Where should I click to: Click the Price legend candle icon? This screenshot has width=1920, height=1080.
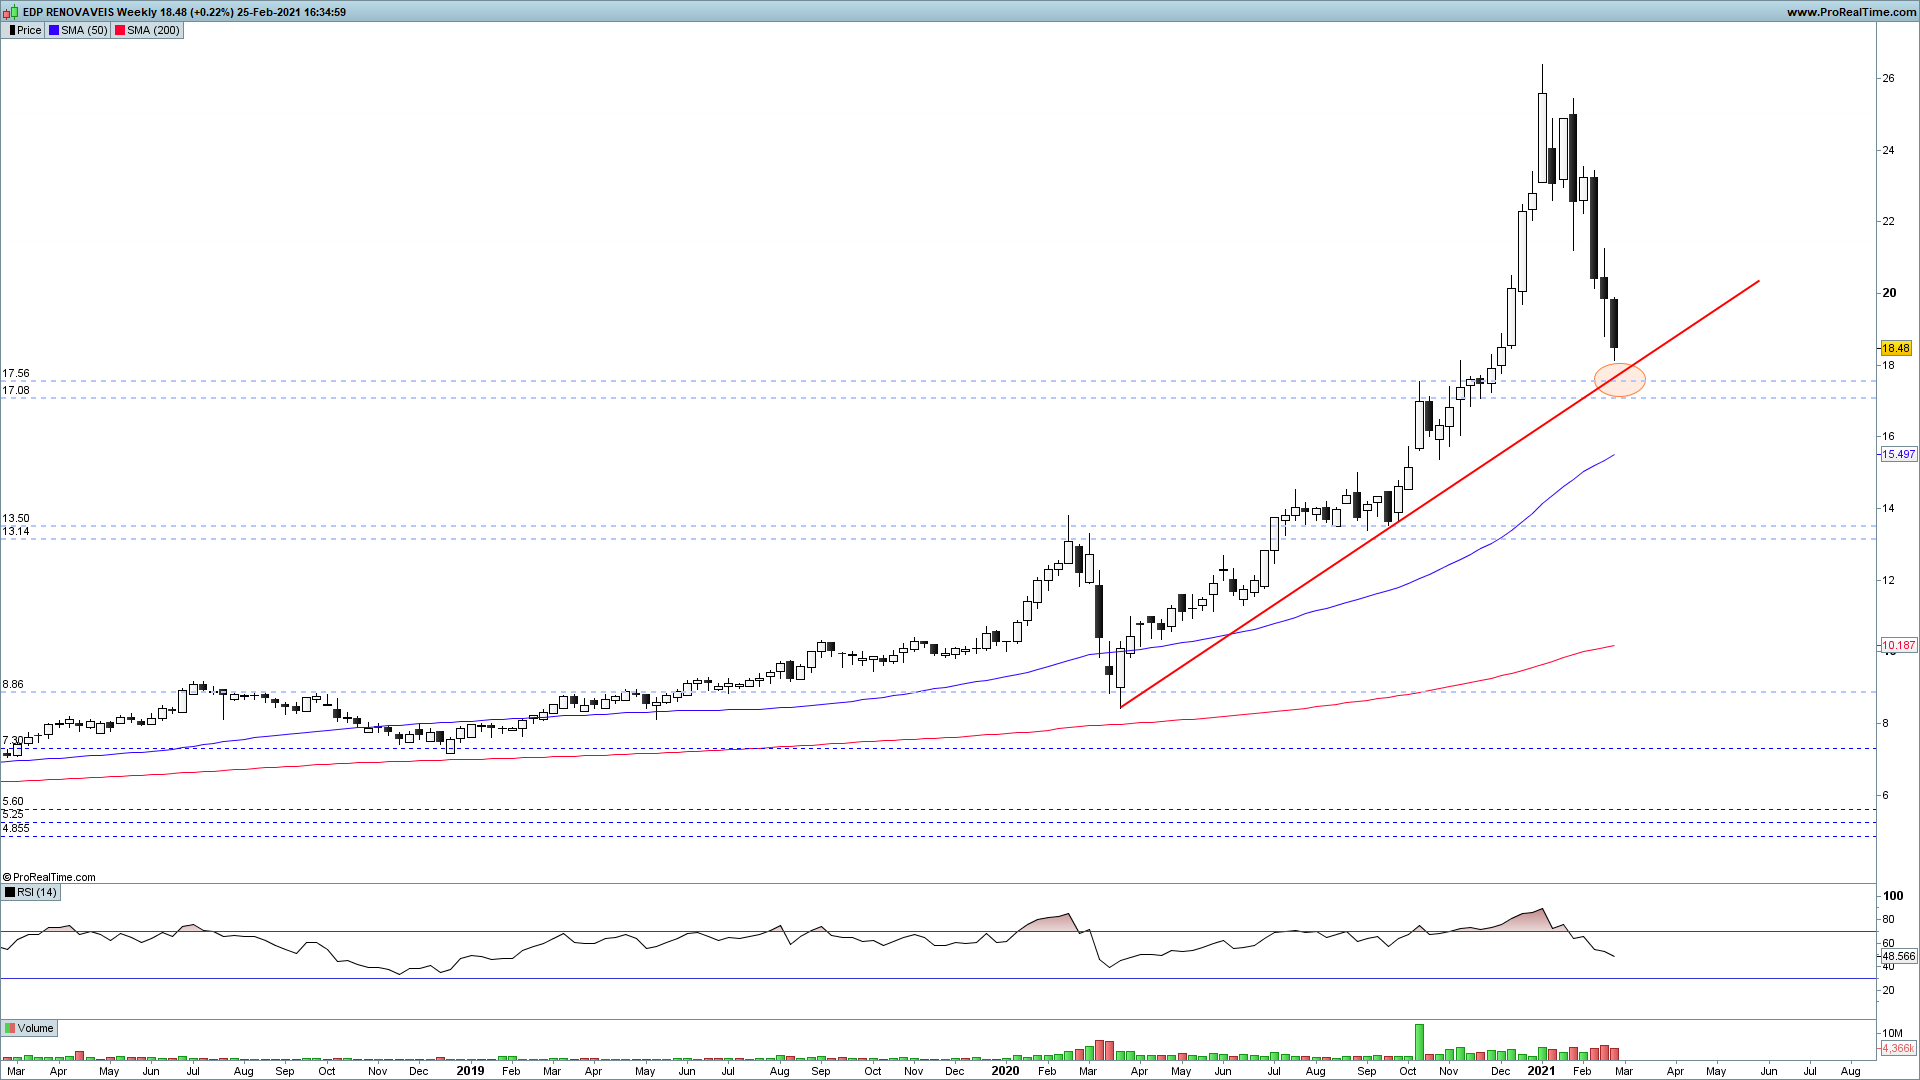point(12,30)
